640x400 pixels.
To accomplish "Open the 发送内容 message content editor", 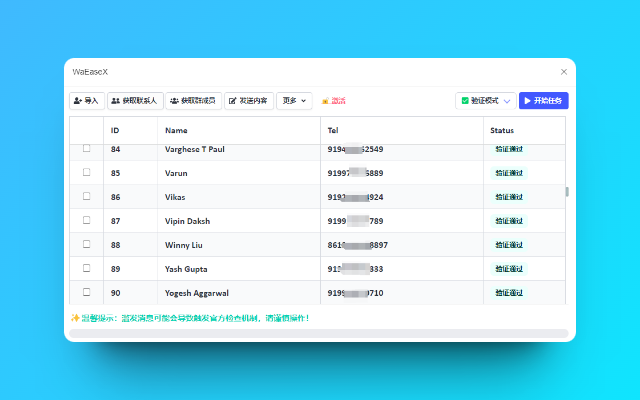I will pyautogui.click(x=249, y=101).
